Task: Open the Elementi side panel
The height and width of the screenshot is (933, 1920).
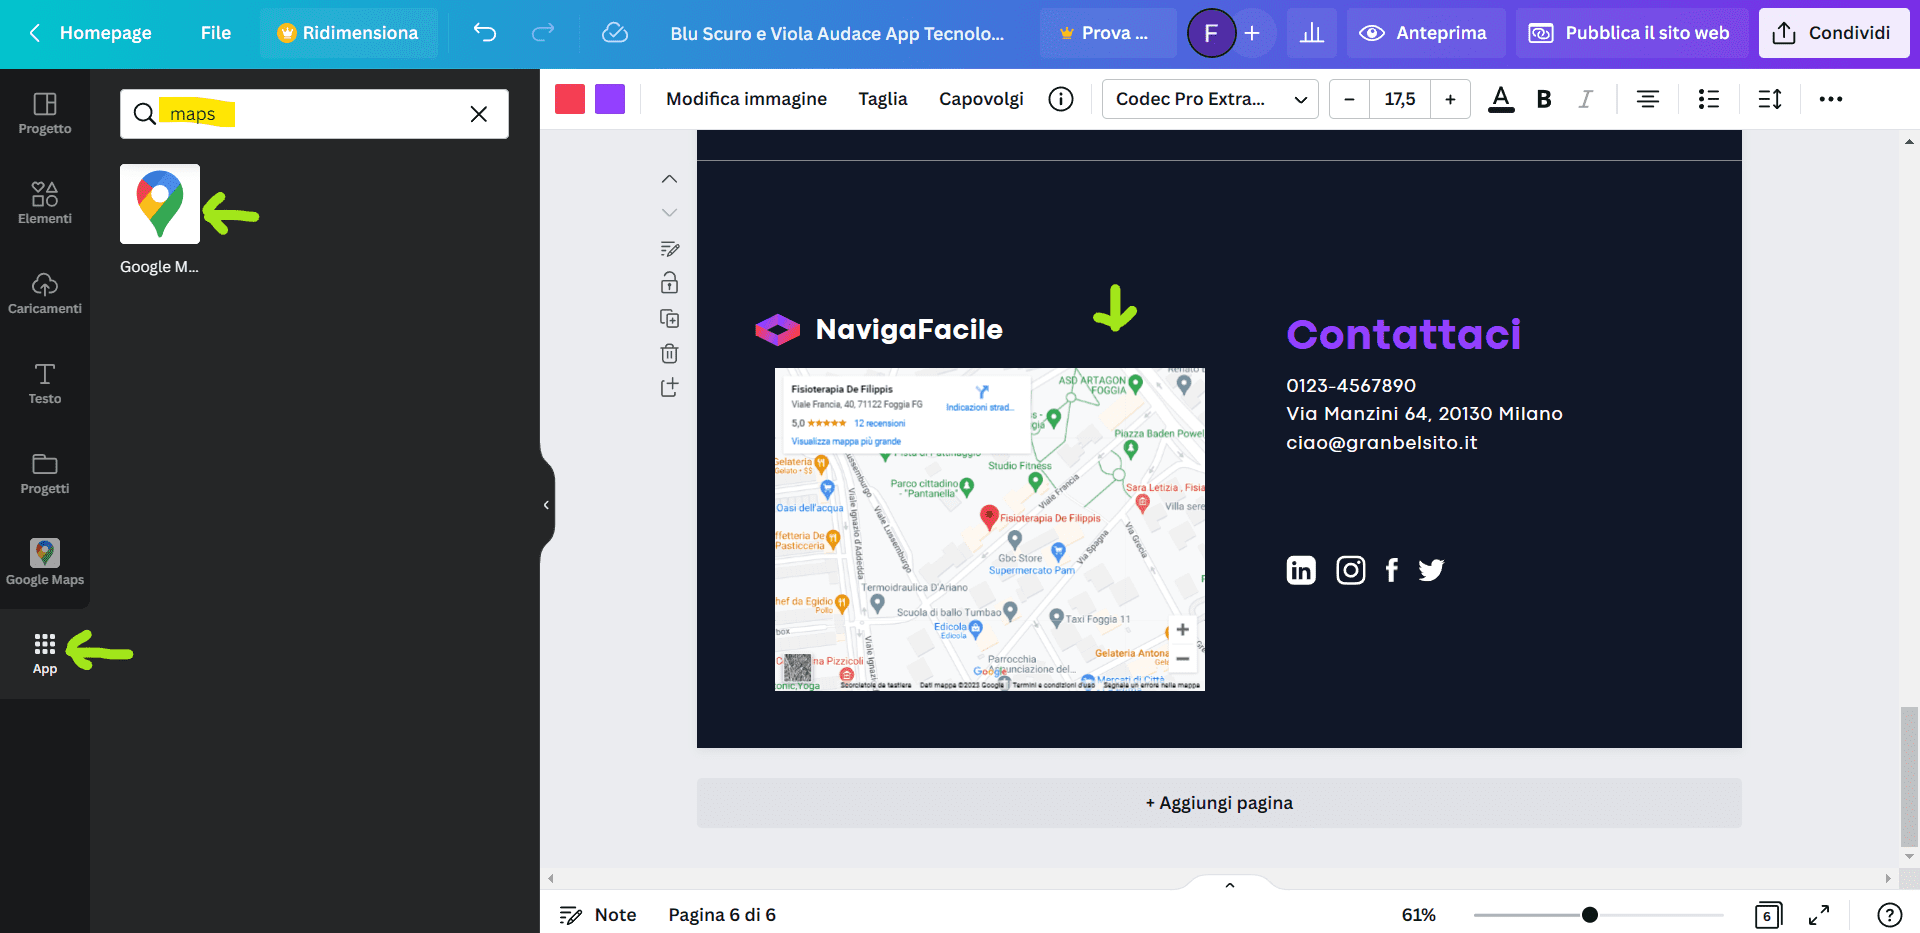Action: point(45,204)
